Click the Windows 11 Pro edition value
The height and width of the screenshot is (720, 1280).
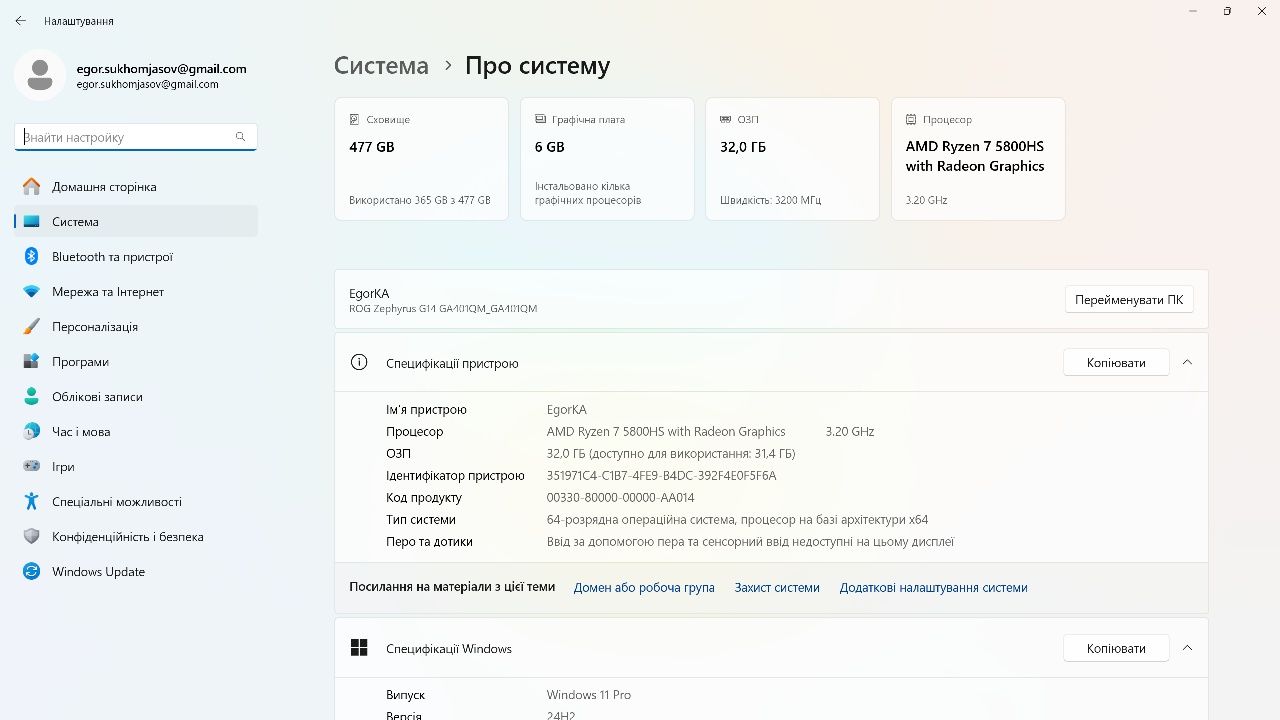click(x=589, y=695)
